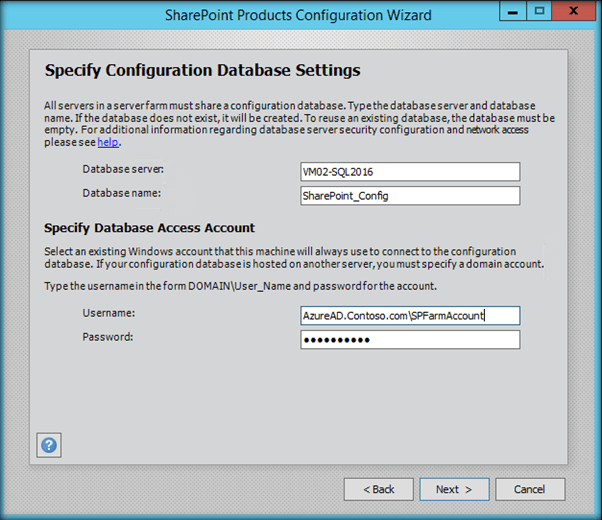Open the help link in the description

106,142
